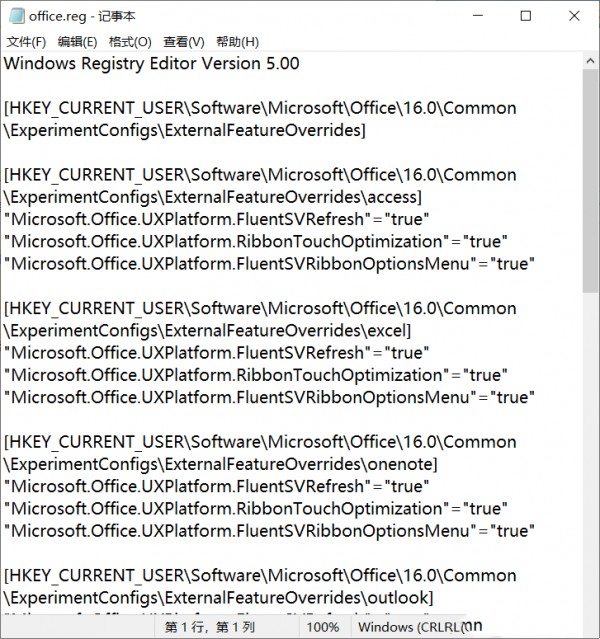Click FluentSVRefresh line under the access key

point(216,219)
